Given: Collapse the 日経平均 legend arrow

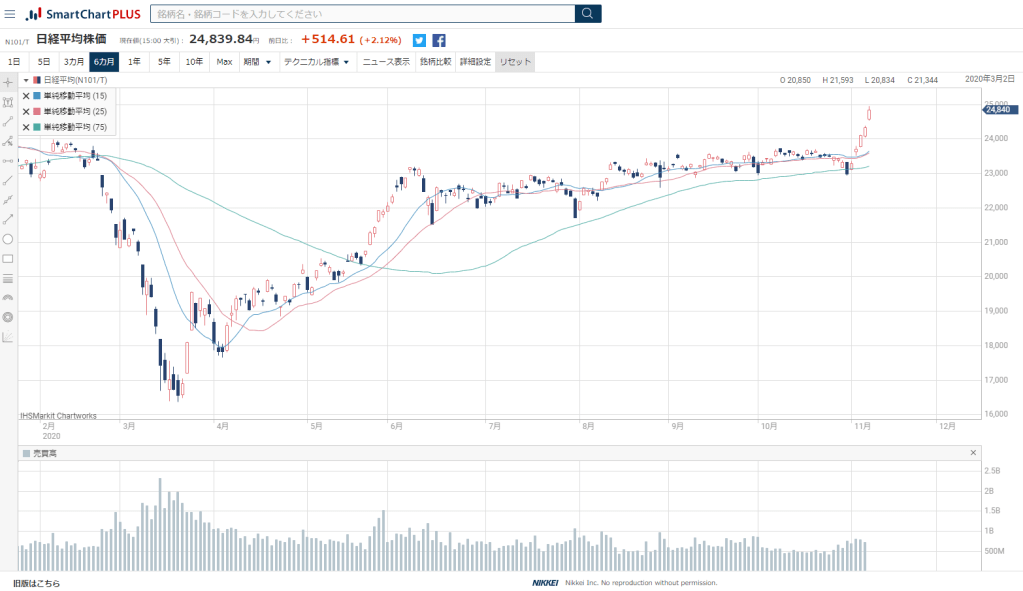Looking at the screenshot, I should (26, 79).
